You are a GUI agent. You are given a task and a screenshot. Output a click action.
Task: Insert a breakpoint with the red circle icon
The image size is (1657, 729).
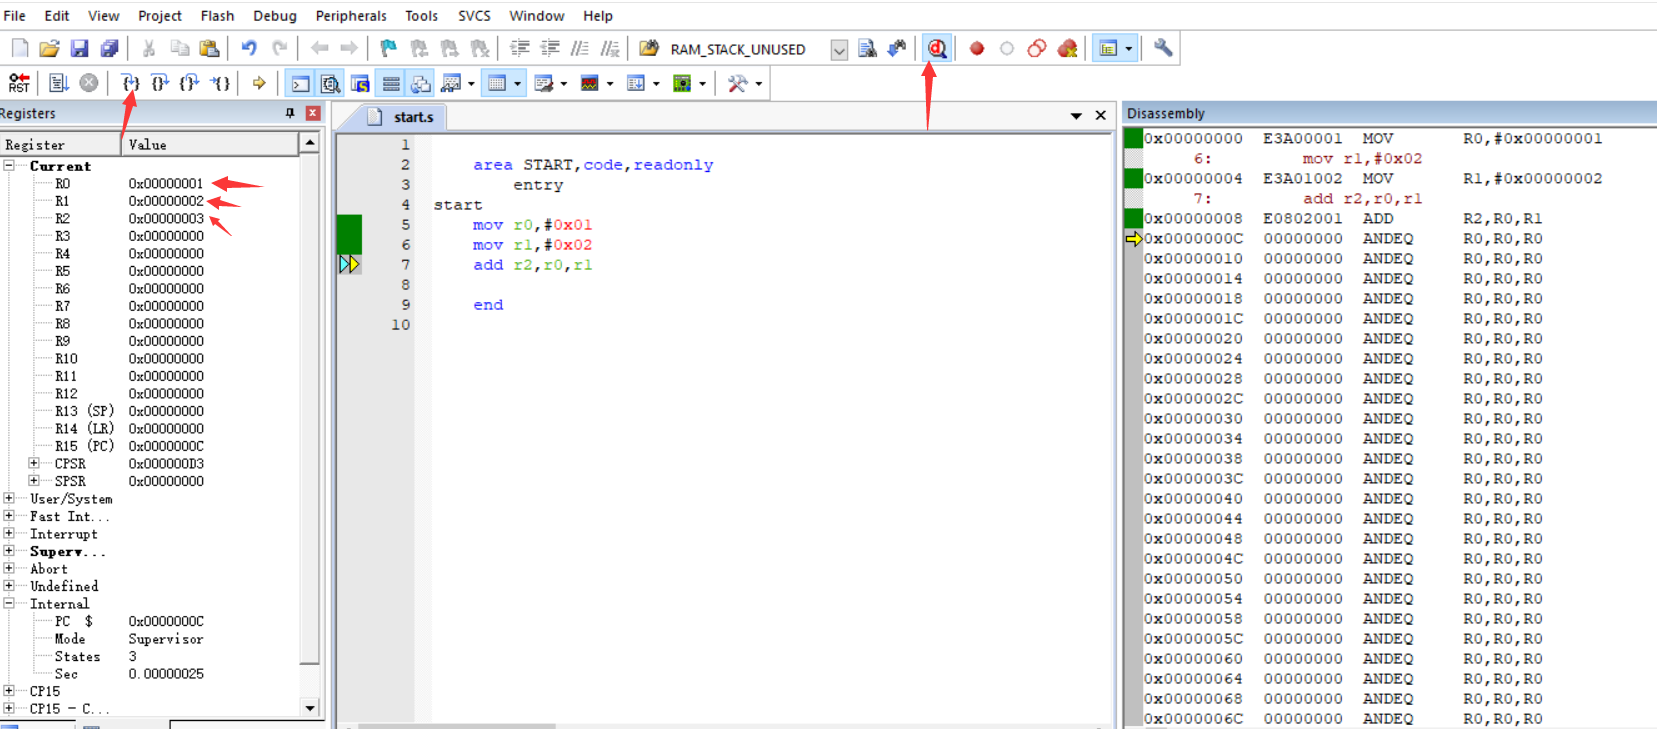click(x=977, y=48)
